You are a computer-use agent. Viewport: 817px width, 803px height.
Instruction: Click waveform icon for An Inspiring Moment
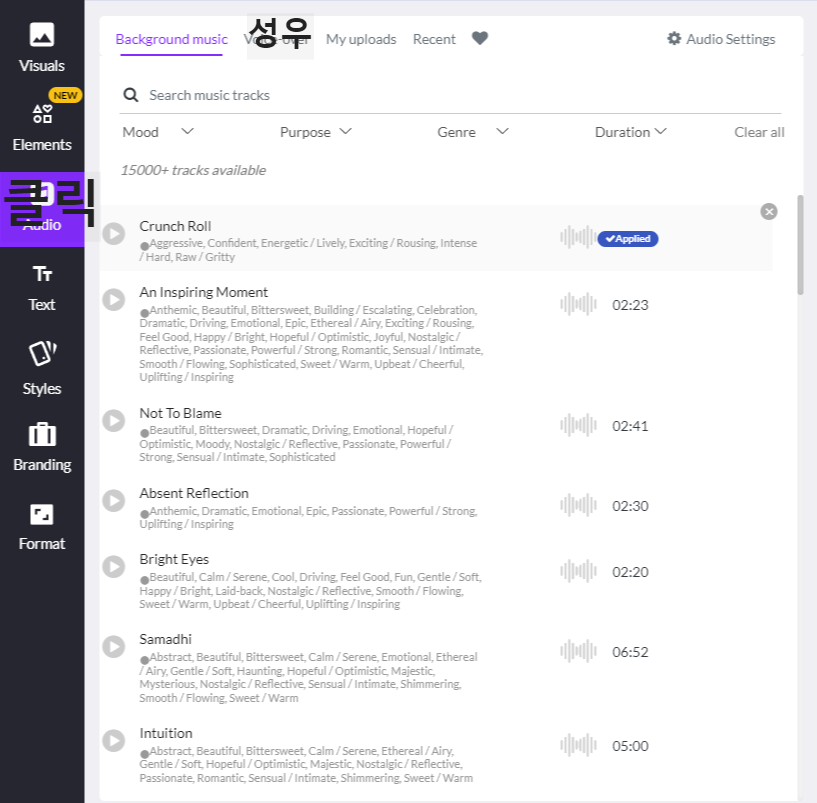tap(578, 304)
